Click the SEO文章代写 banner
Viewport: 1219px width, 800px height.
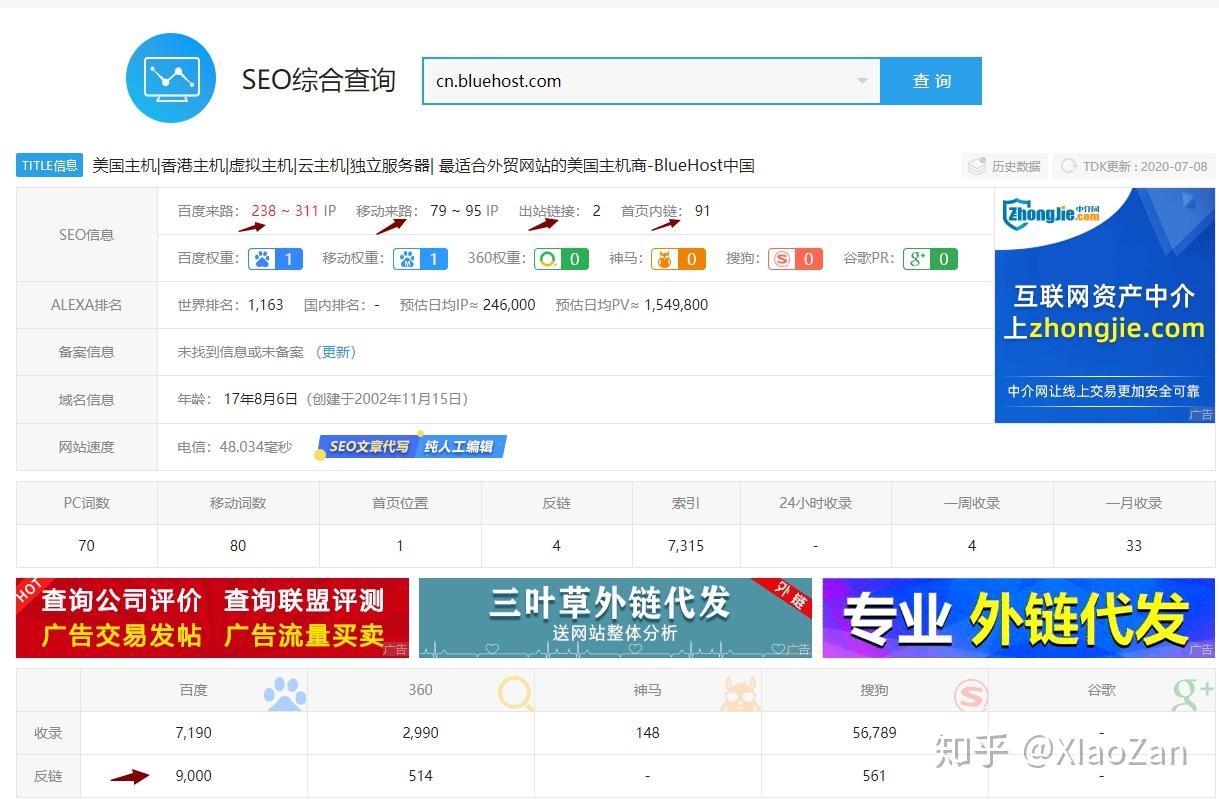(410, 446)
